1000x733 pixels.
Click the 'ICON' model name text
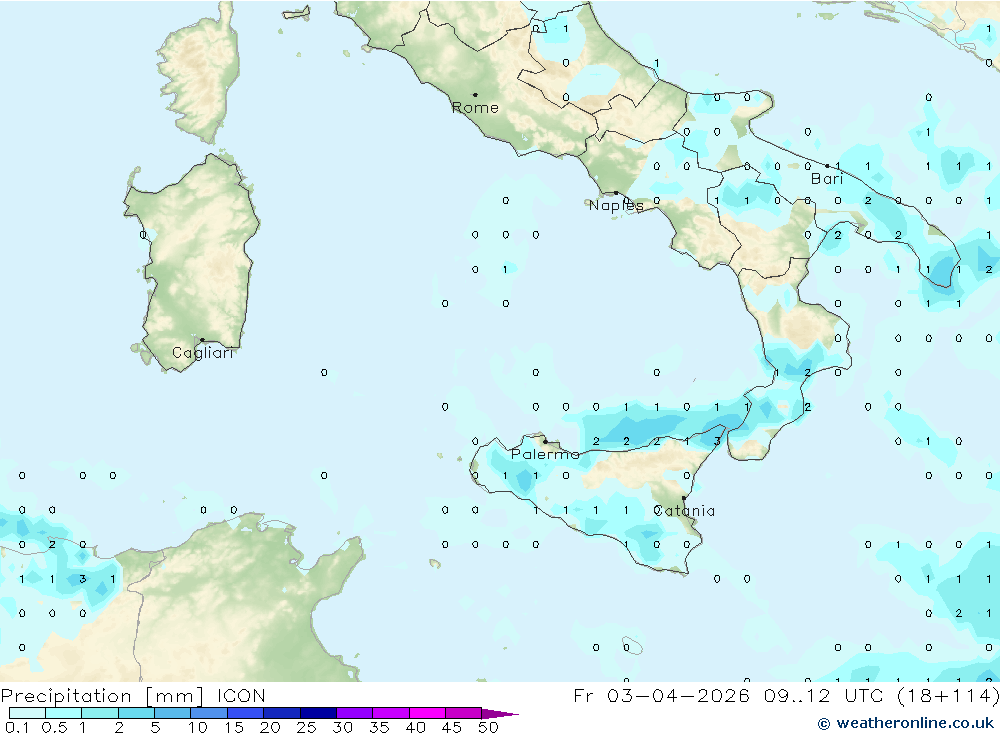(241, 696)
